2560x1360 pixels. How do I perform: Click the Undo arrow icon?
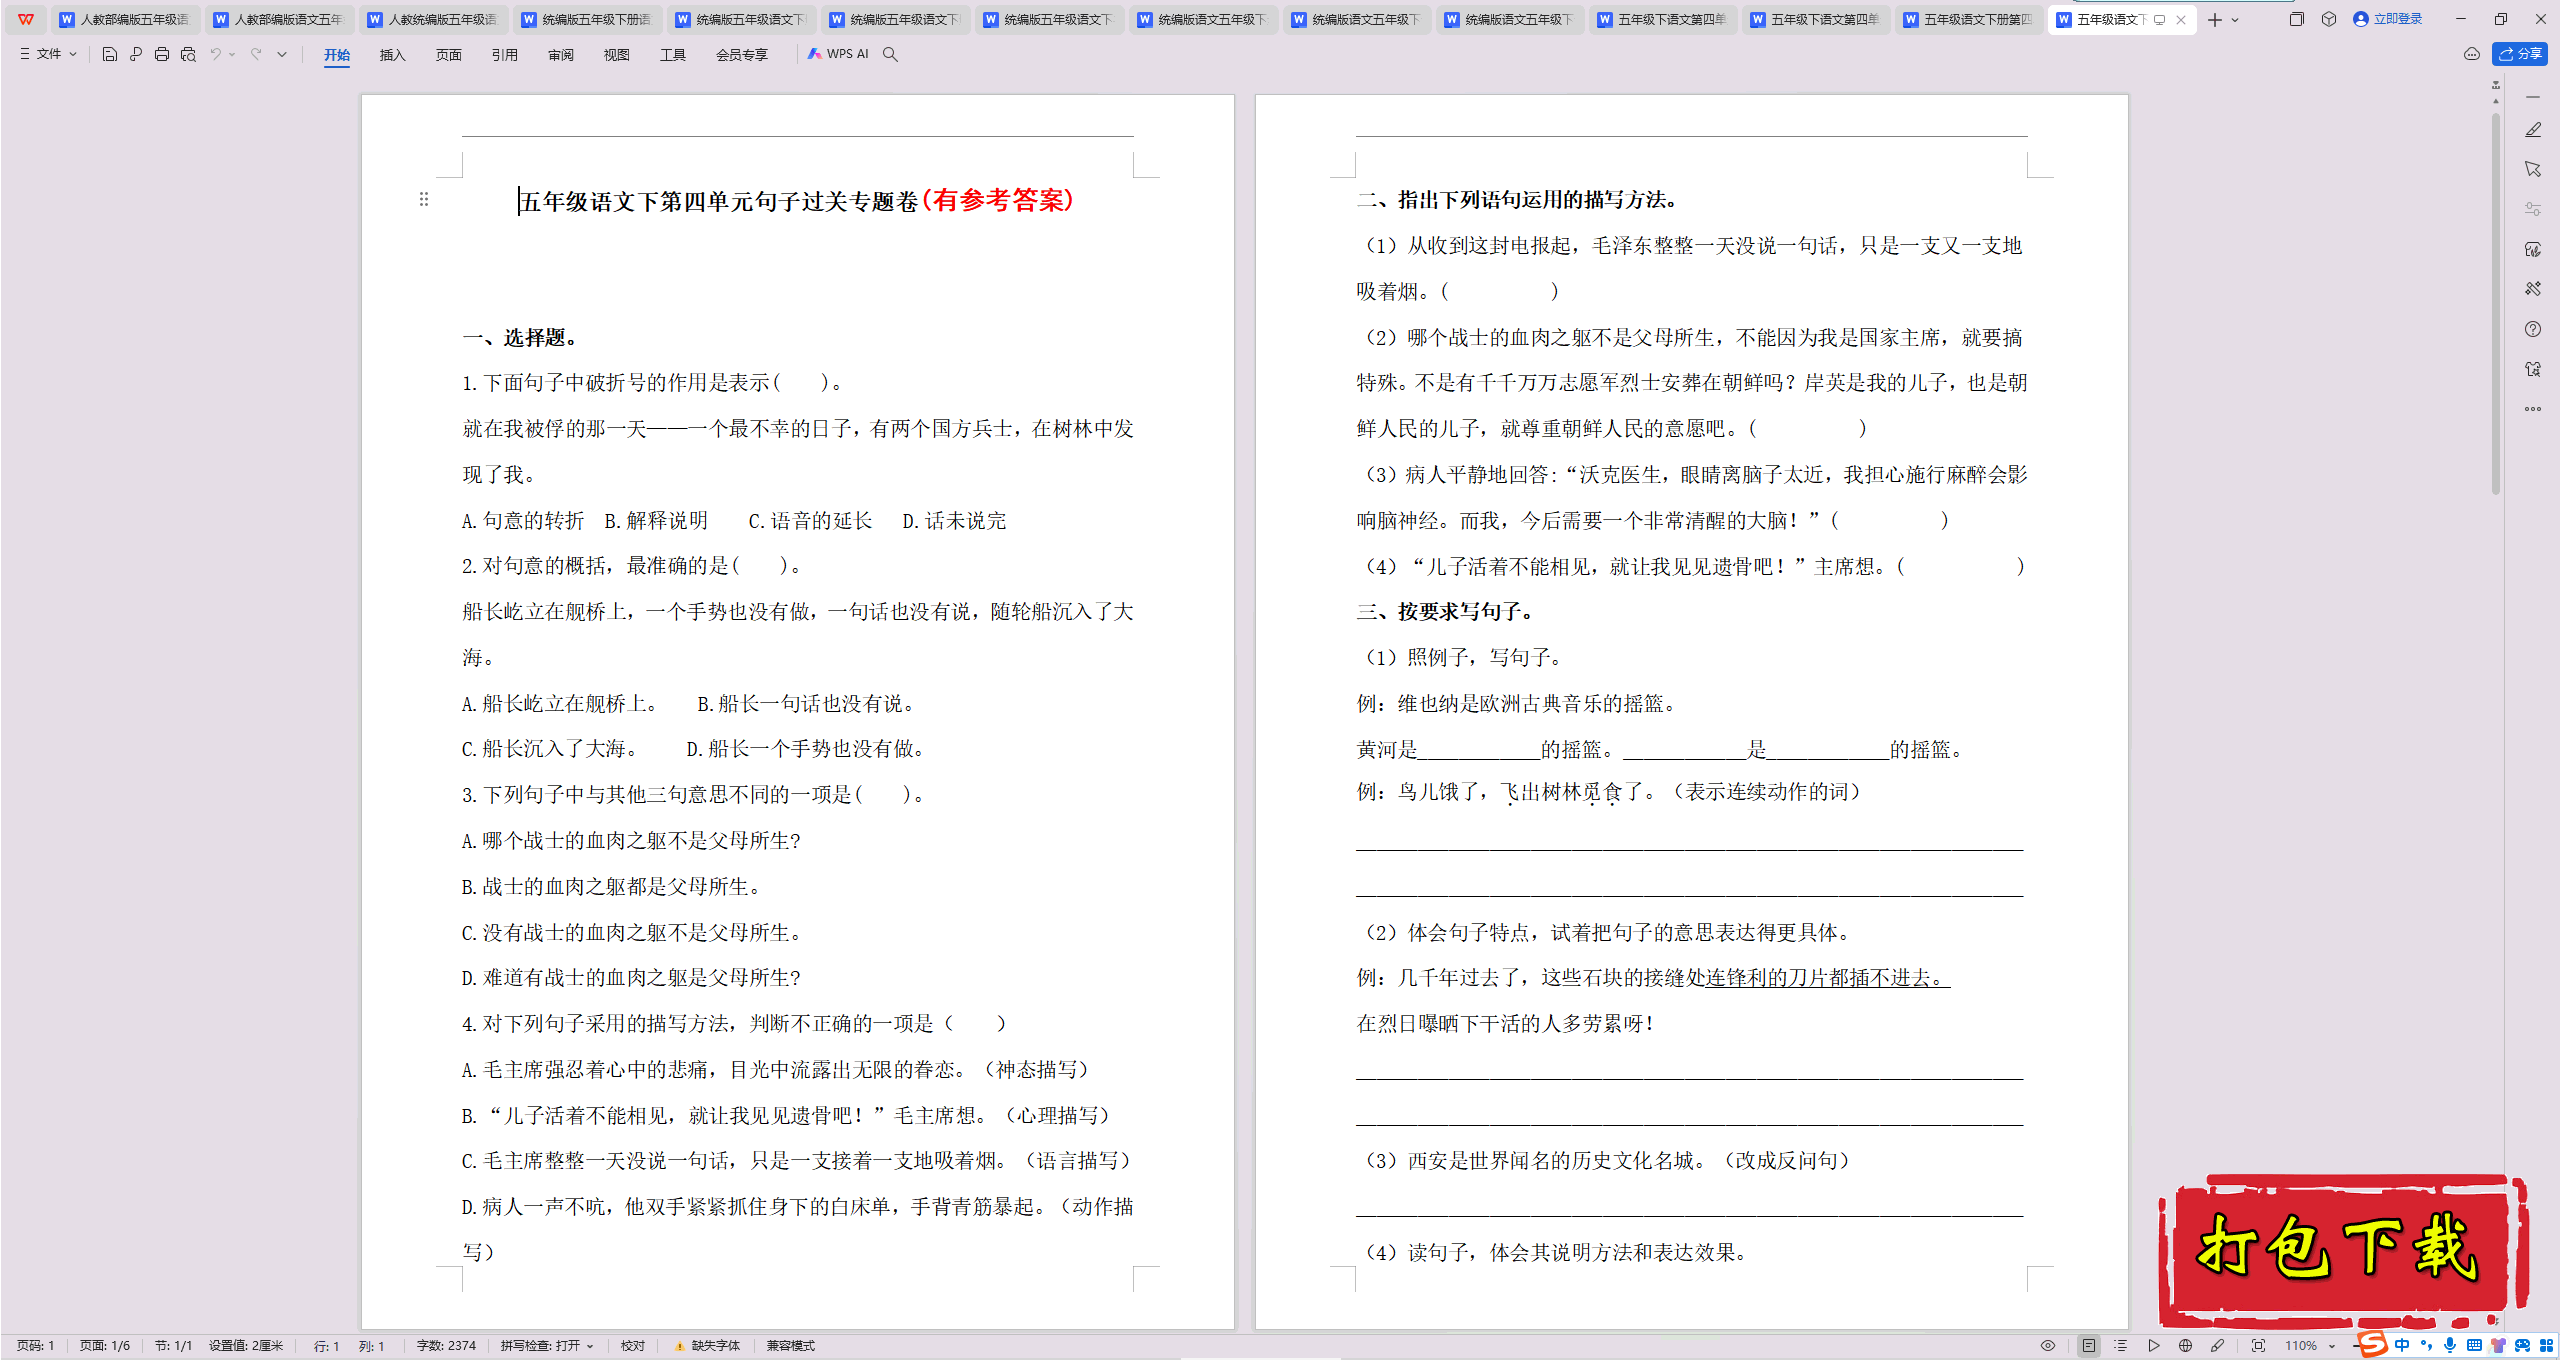coord(215,54)
